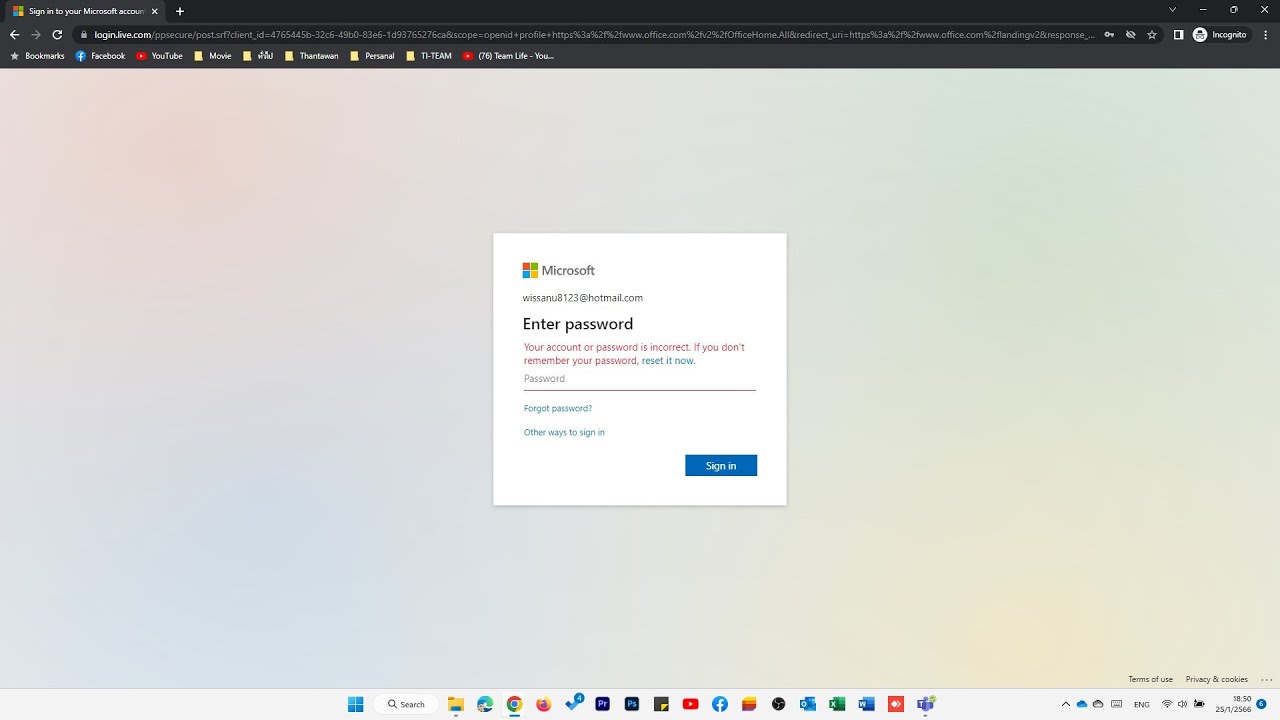Open Chrome three-dot menu

click(x=1267, y=34)
